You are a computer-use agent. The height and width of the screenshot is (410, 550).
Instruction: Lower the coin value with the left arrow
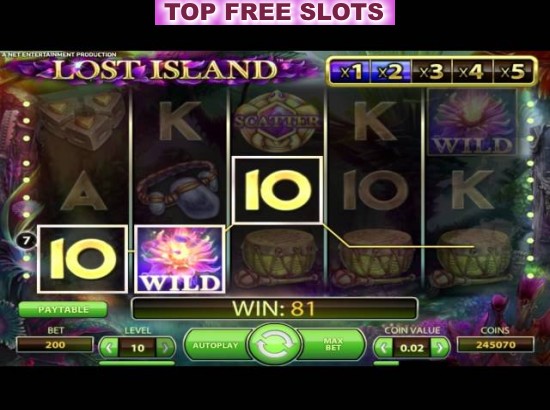pyautogui.click(x=383, y=348)
